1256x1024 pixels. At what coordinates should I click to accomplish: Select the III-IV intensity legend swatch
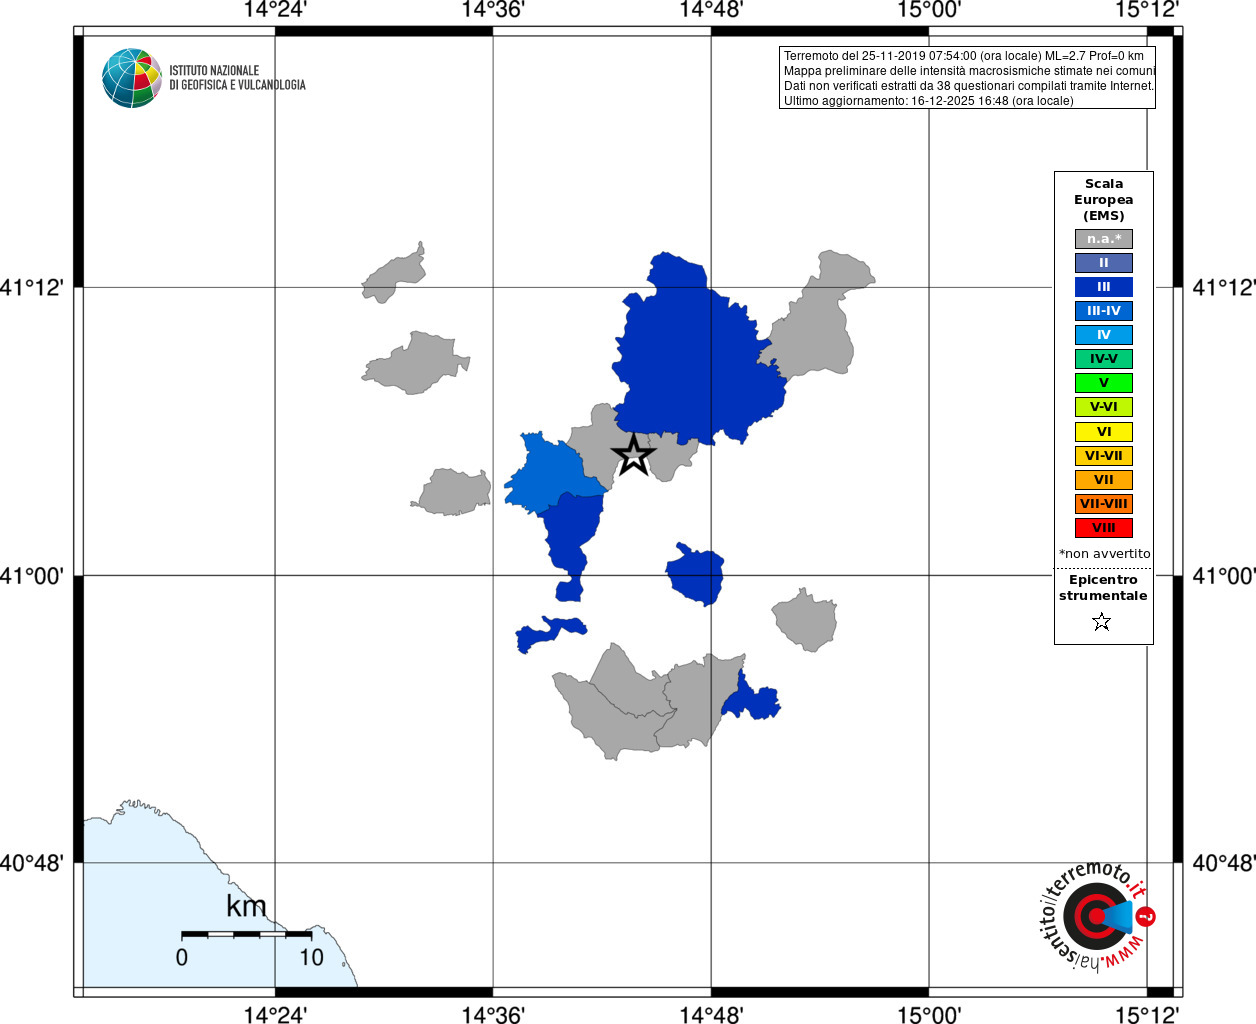(1104, 311)
